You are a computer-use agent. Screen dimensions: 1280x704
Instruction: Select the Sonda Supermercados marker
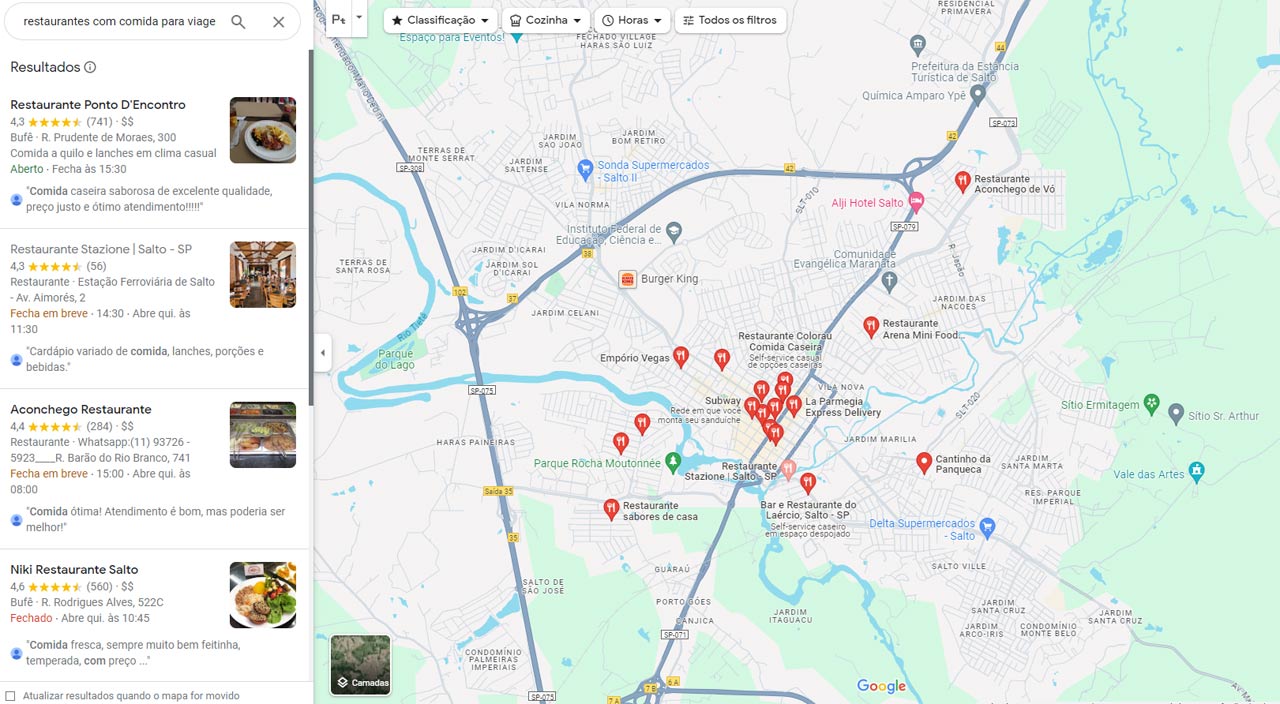tap(586, 170)
